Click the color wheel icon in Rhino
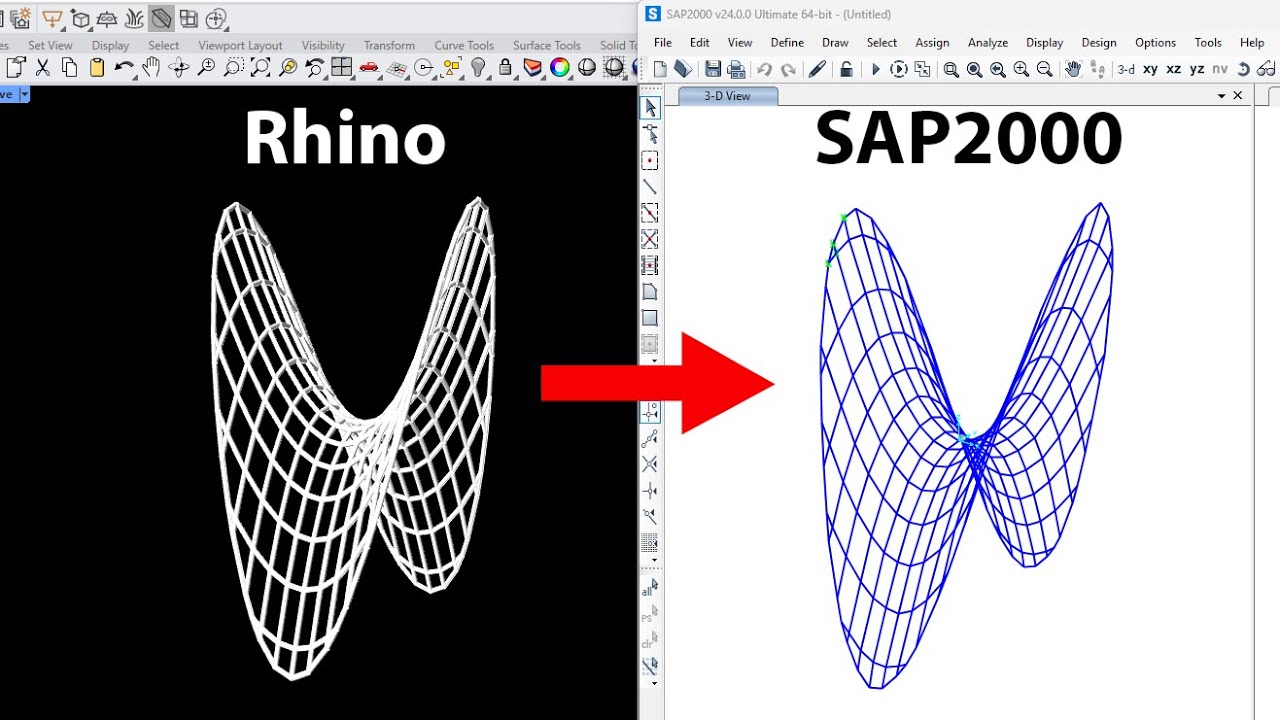 click(x=560, y=68)
